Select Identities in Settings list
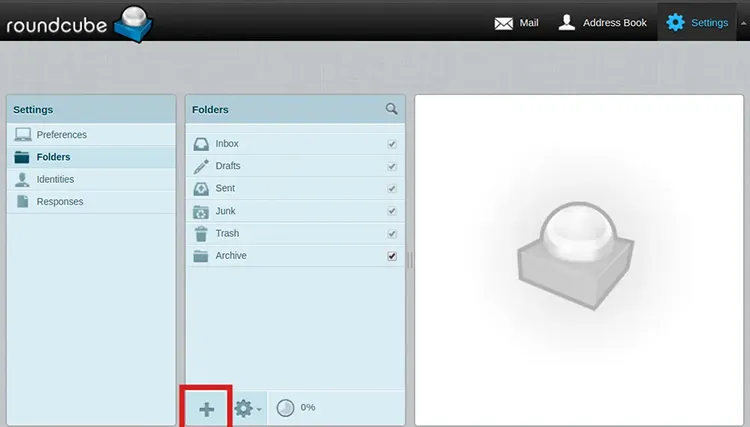Image resolution: width=750 pixels, height=427 pixels. [x=55, y=180]
